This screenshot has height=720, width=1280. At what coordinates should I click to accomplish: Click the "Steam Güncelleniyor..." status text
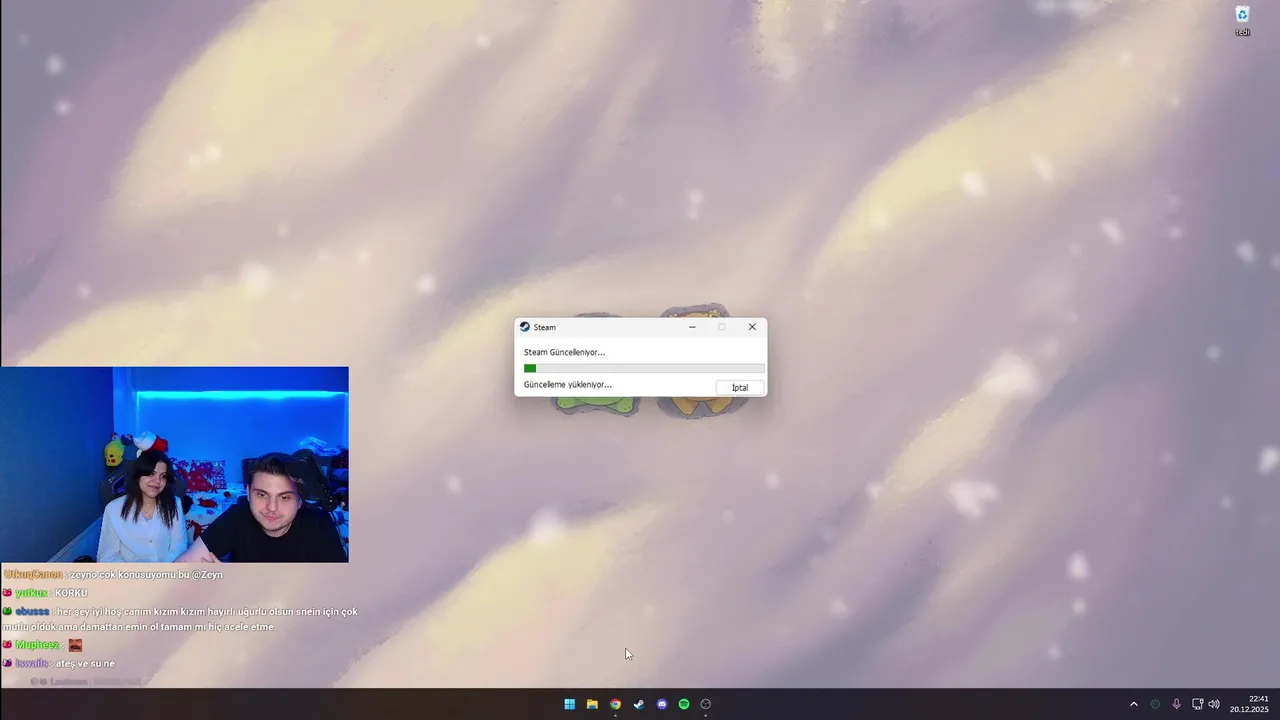[564, 352]
